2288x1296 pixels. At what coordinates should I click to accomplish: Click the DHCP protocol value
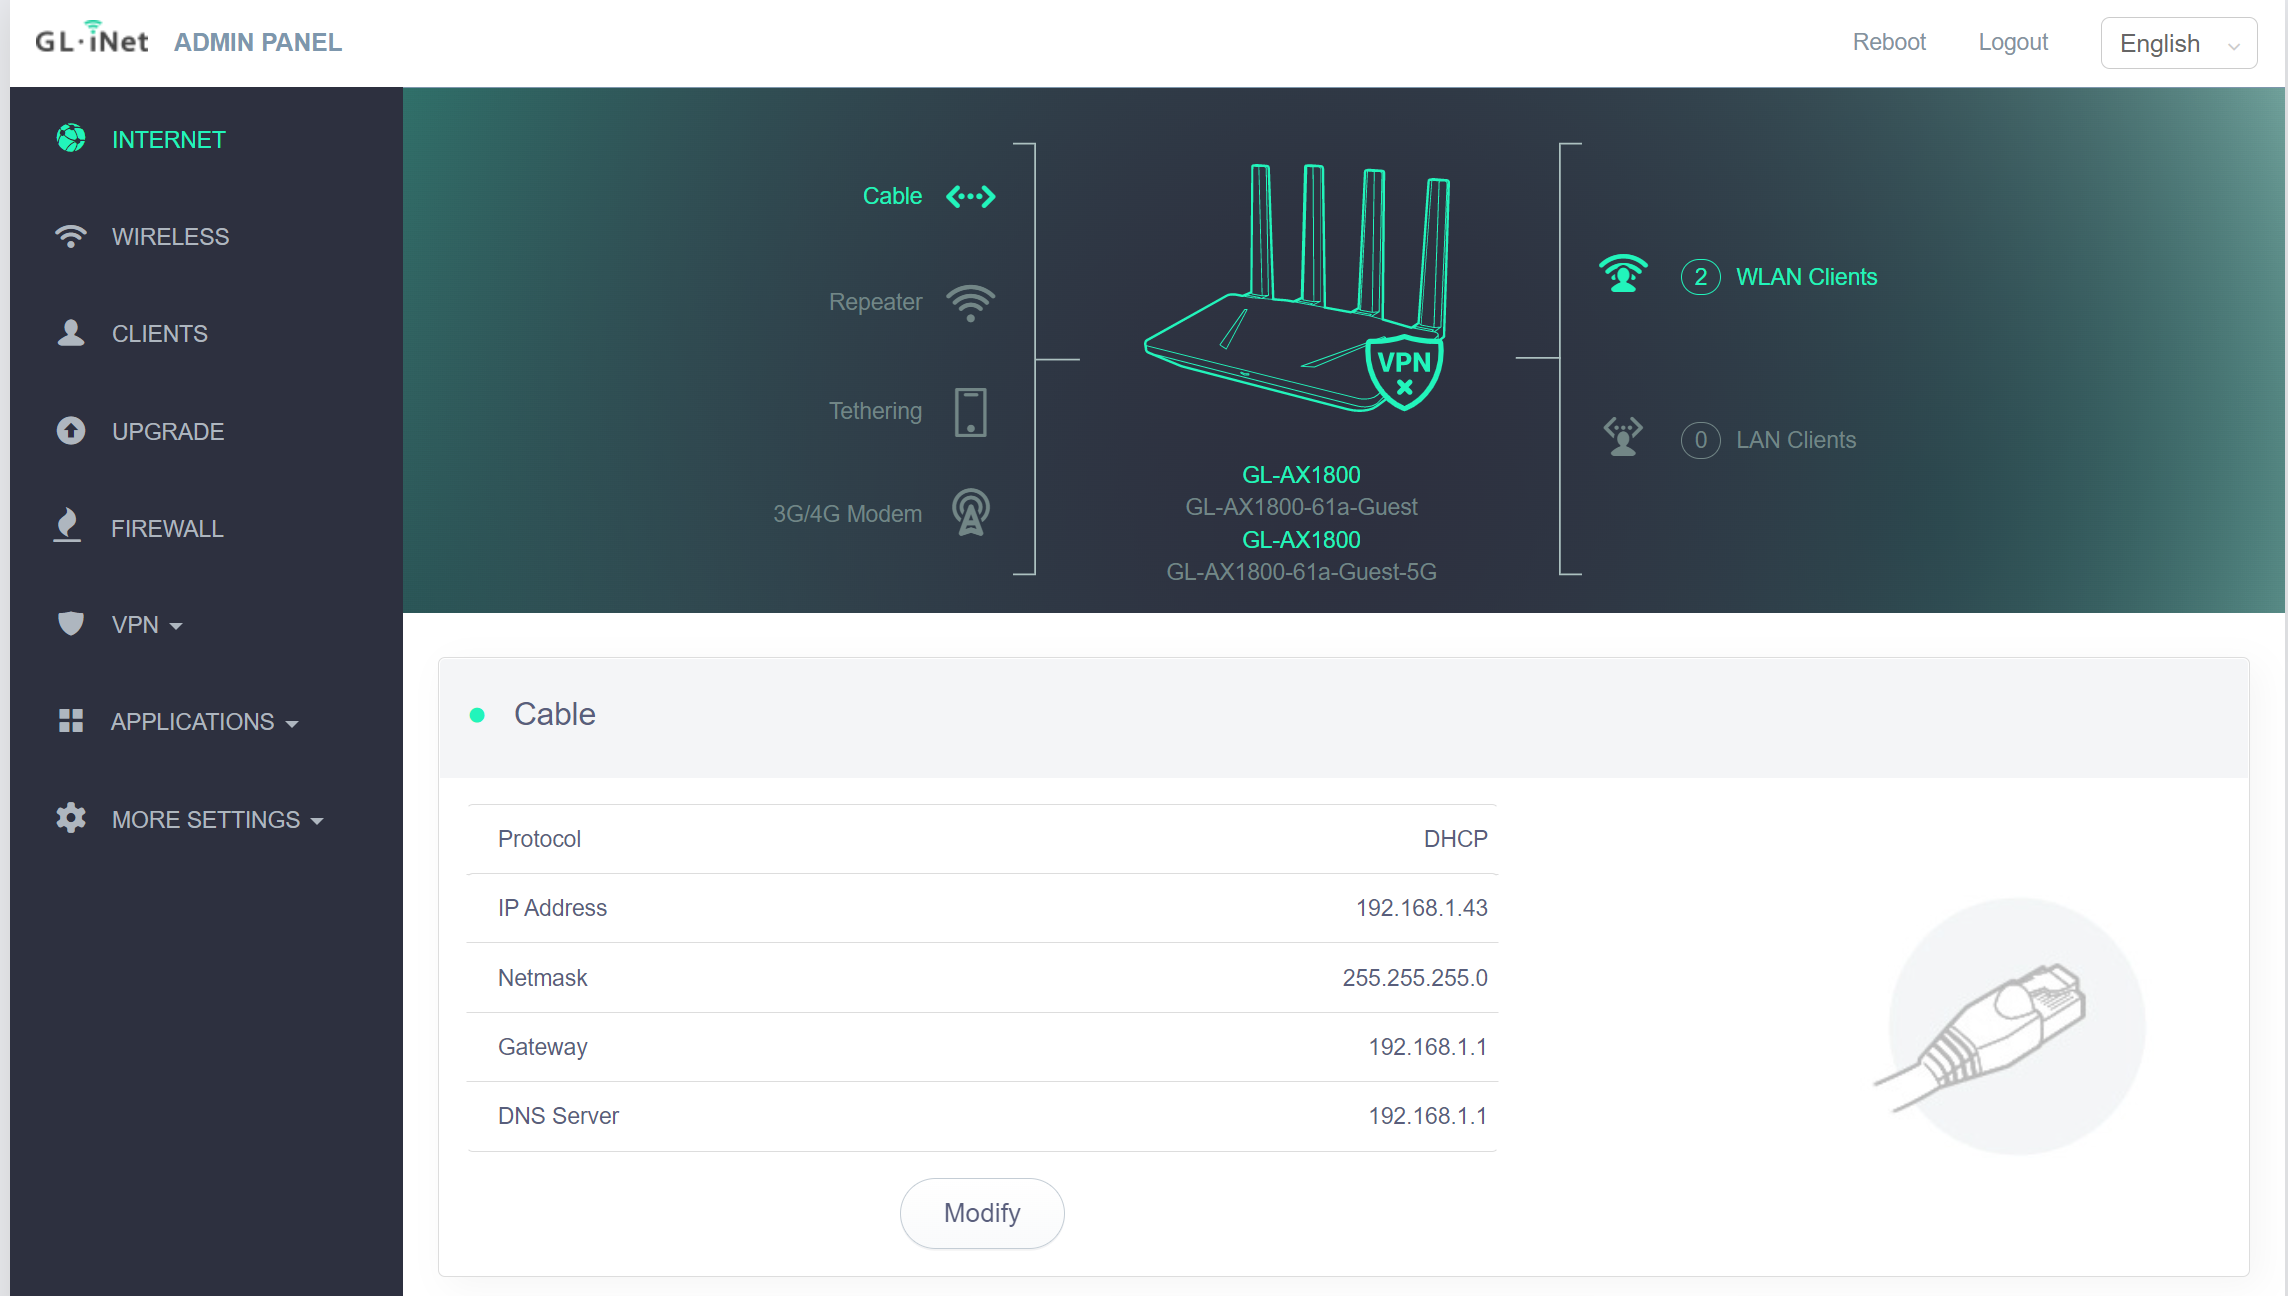[1455, 839]
